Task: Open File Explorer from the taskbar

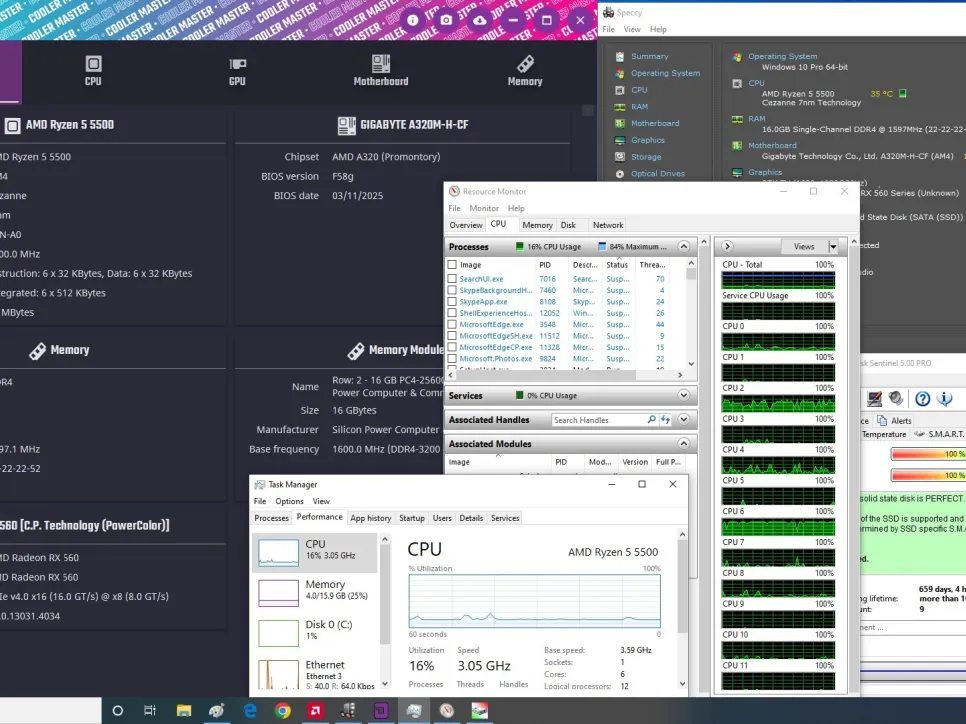Action: [x=184, y=710]
